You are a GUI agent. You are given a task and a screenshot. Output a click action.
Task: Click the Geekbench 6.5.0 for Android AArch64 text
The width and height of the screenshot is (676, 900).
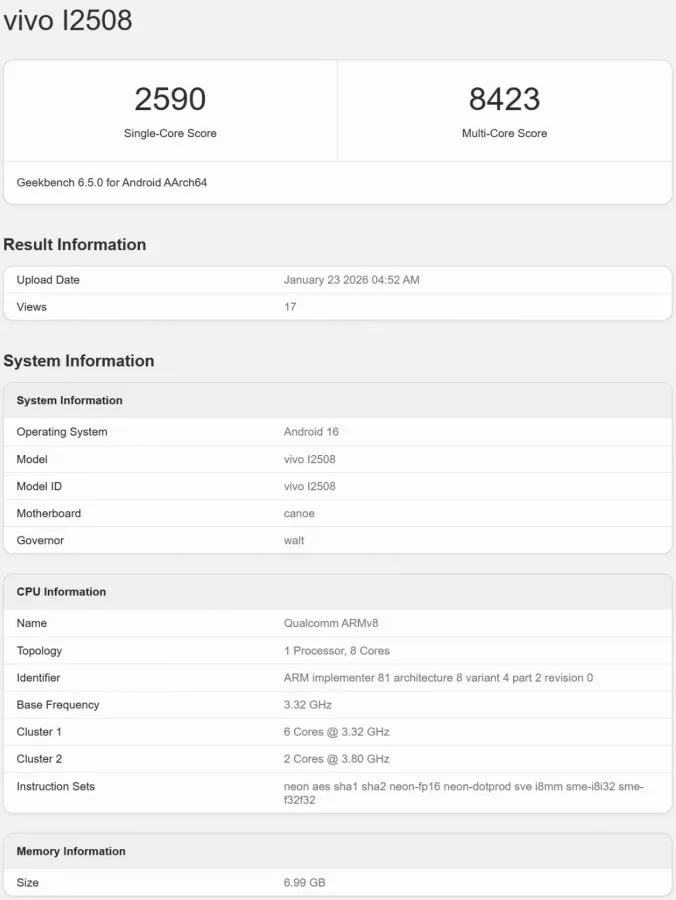112,183
